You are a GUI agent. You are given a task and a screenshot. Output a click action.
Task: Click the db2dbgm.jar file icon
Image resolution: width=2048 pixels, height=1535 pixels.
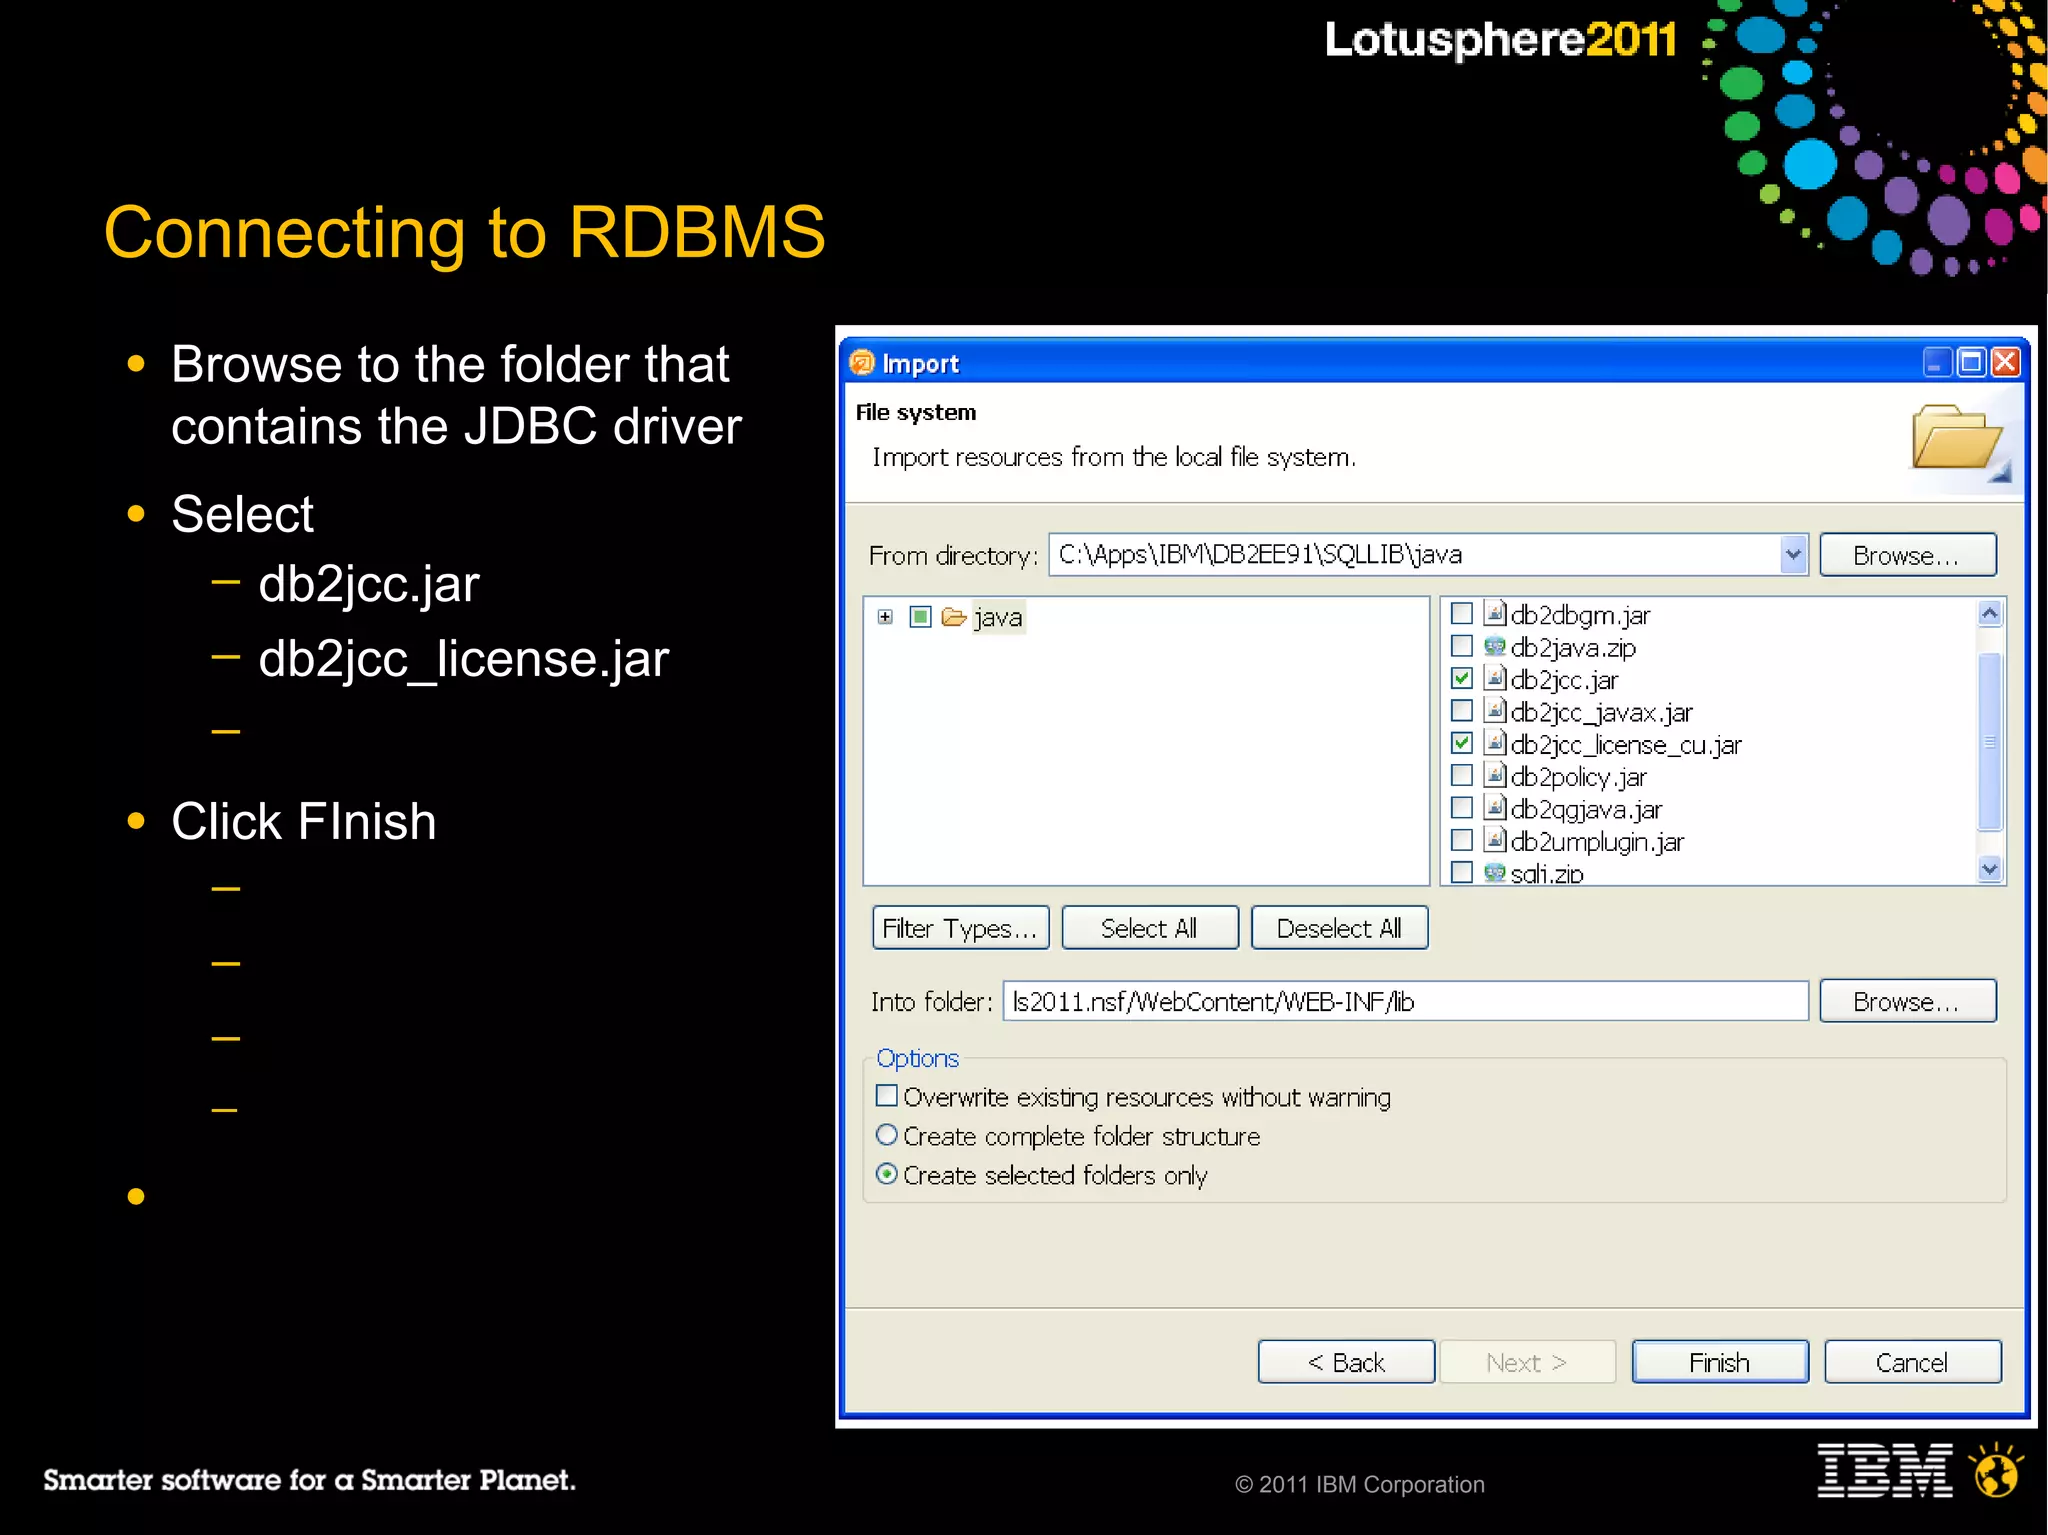[1494, 613]
